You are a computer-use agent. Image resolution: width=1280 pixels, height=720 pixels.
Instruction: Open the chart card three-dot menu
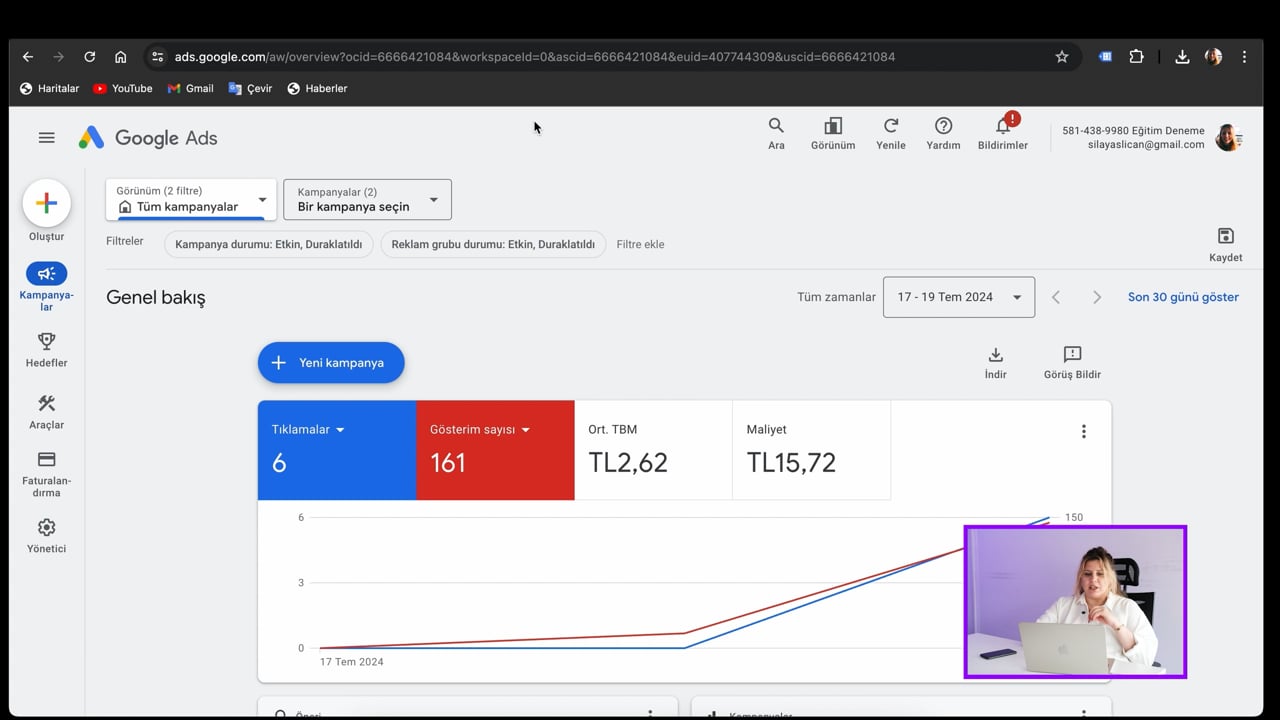pyautogui.click(x=1083, y=431)
